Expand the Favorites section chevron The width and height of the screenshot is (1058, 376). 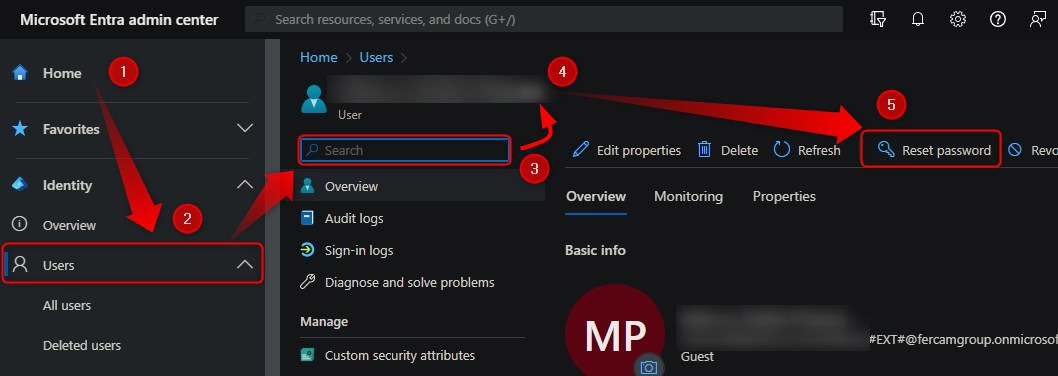pyautogui.click(x=245, y=128)
